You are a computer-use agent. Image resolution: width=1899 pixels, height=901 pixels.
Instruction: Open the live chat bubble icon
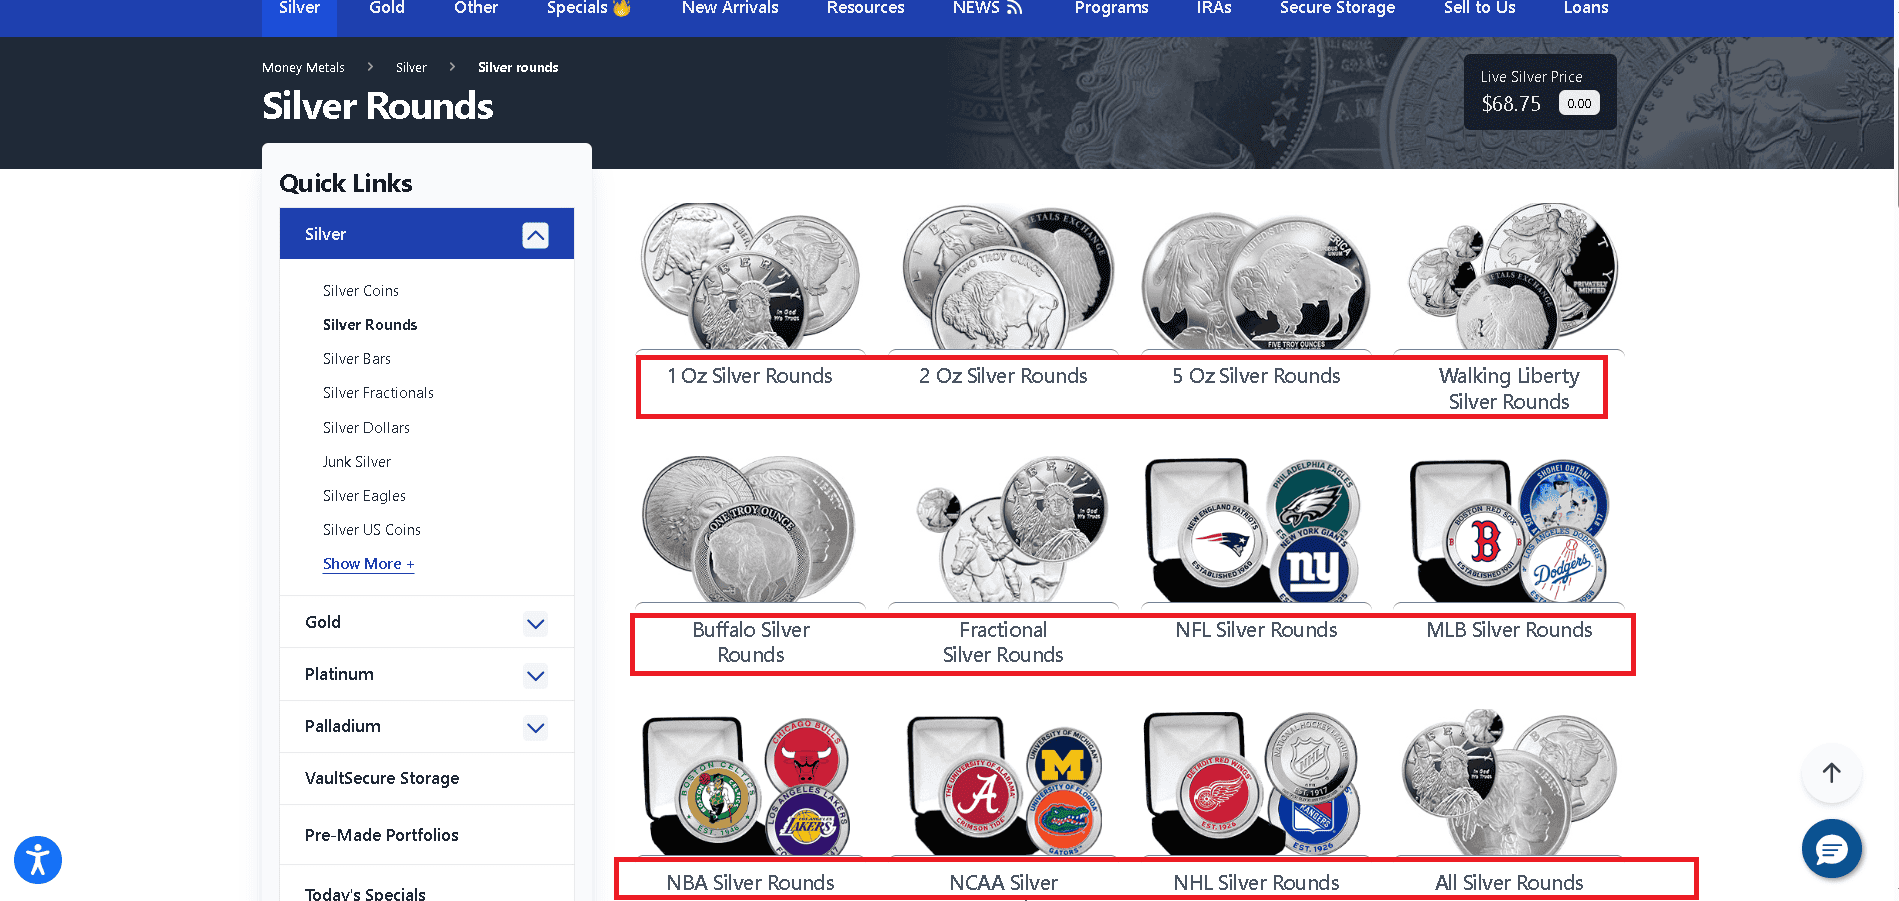pyautogui.click(x=1832, y=849)
